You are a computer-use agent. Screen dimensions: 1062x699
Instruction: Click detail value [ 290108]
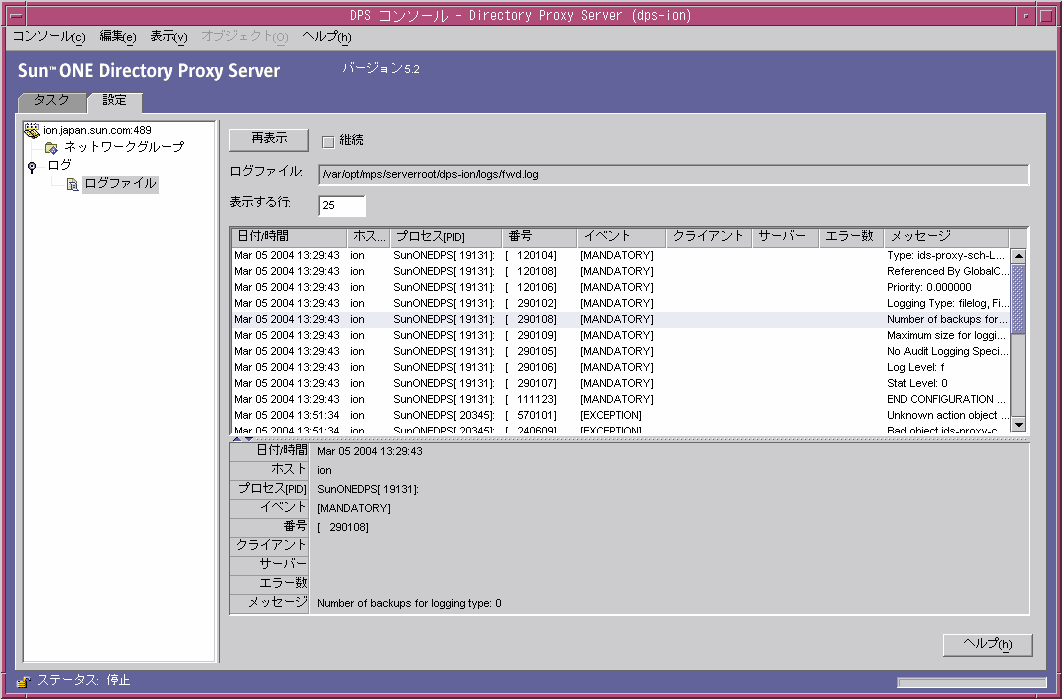(x=343, y=528)
